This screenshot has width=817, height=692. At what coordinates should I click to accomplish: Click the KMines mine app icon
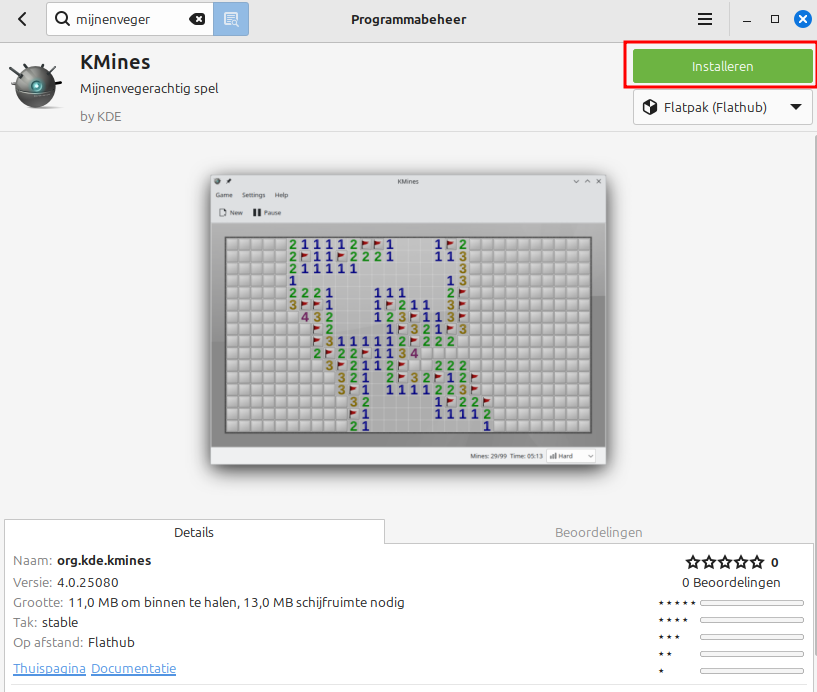click(36, 88)
